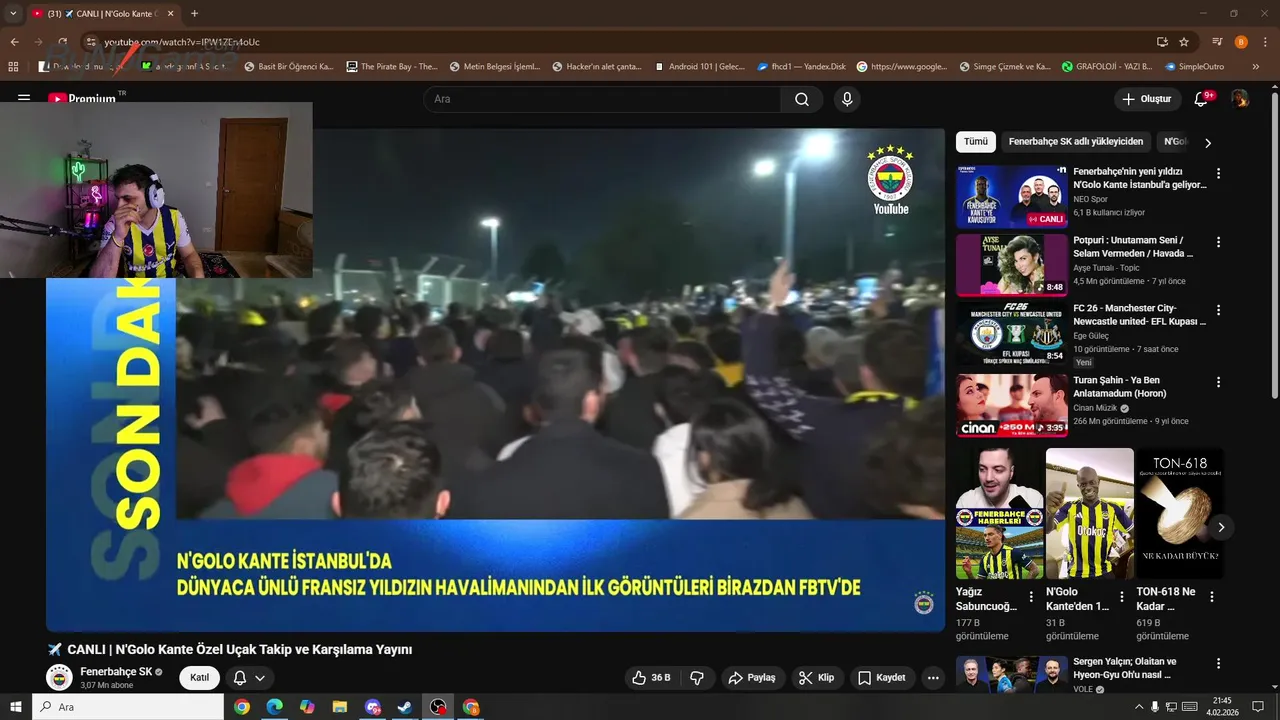Open the TON-618 short thumbnail
1280x720 pixels.
(x=1180, y=513)
